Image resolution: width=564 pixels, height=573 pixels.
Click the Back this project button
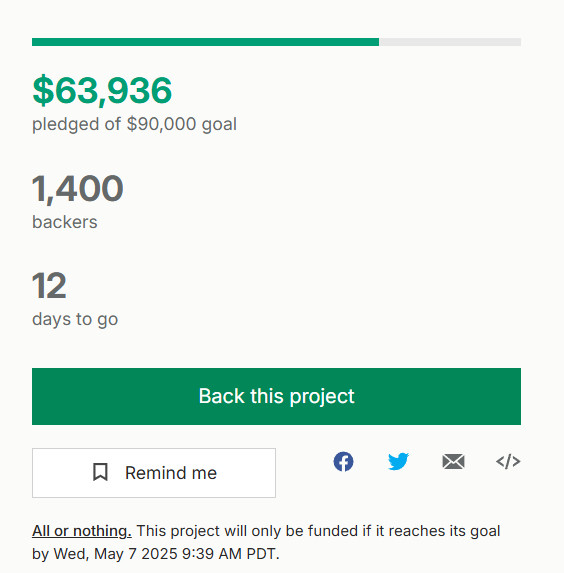click(x=276, y=396)
